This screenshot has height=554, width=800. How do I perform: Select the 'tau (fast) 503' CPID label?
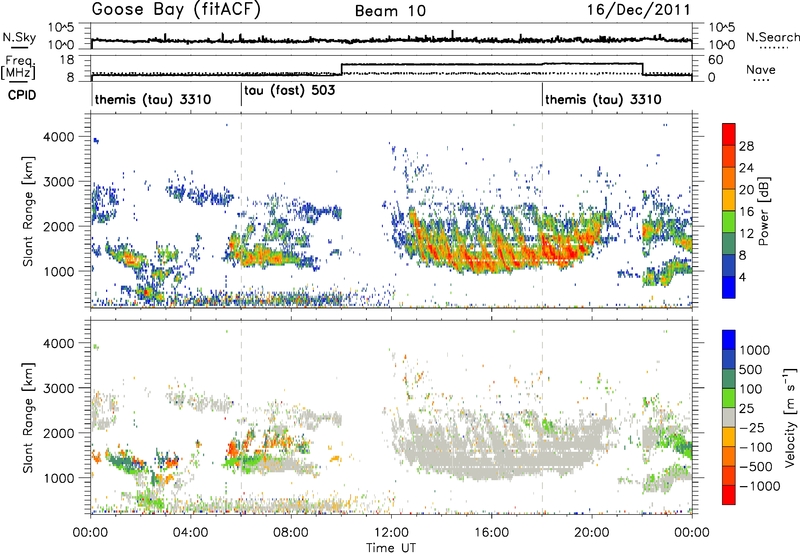[290, 91]
